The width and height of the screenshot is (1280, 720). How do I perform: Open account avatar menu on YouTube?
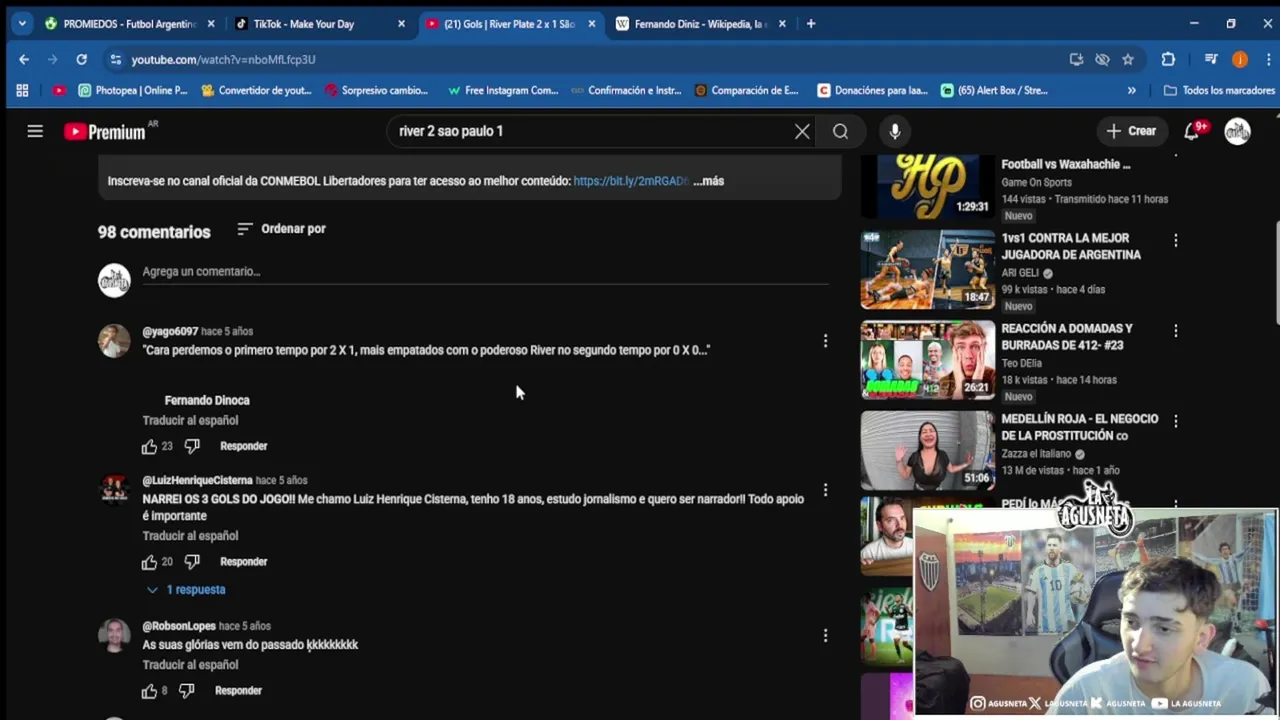click(x=1238, y=131)
